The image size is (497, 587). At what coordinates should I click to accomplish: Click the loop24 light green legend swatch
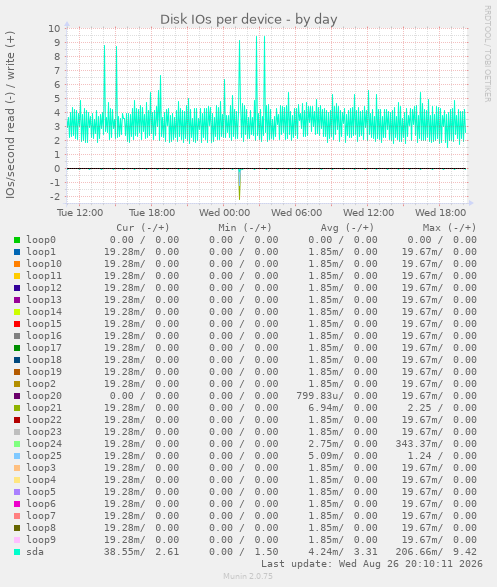point(17,444)
